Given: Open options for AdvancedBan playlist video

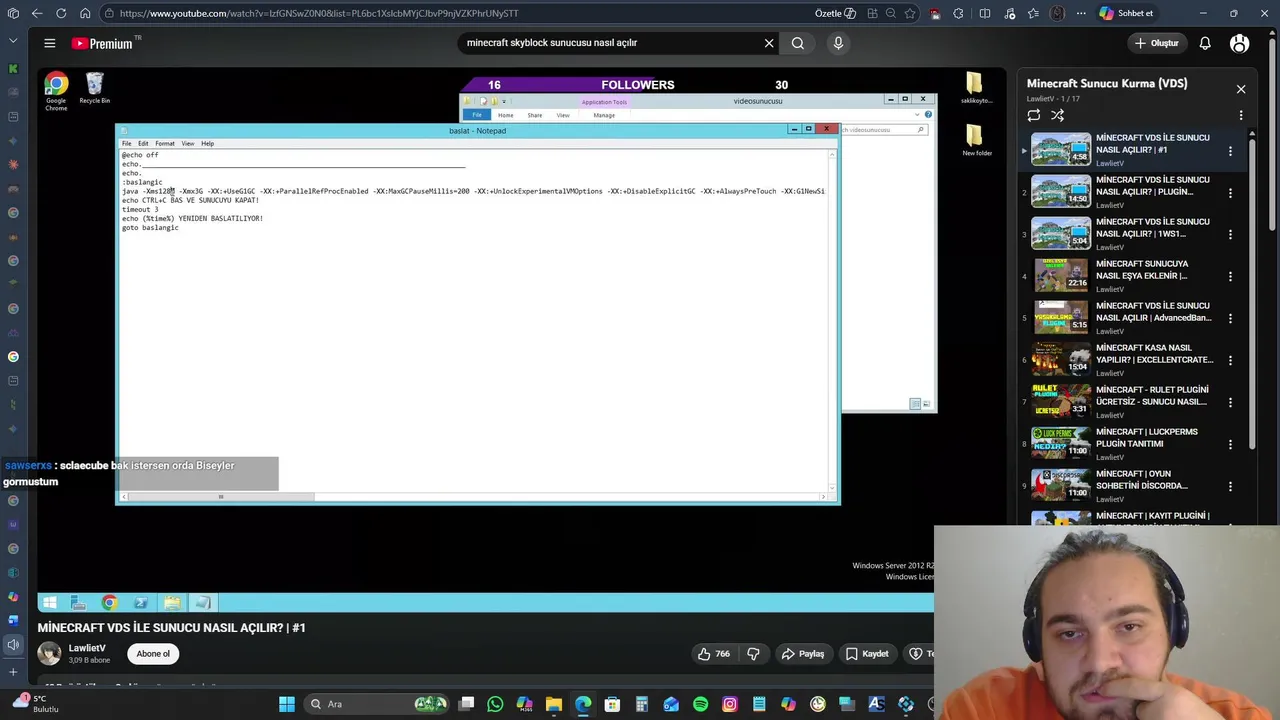Looking at the screenshot, I should (x=1230, y=319).
